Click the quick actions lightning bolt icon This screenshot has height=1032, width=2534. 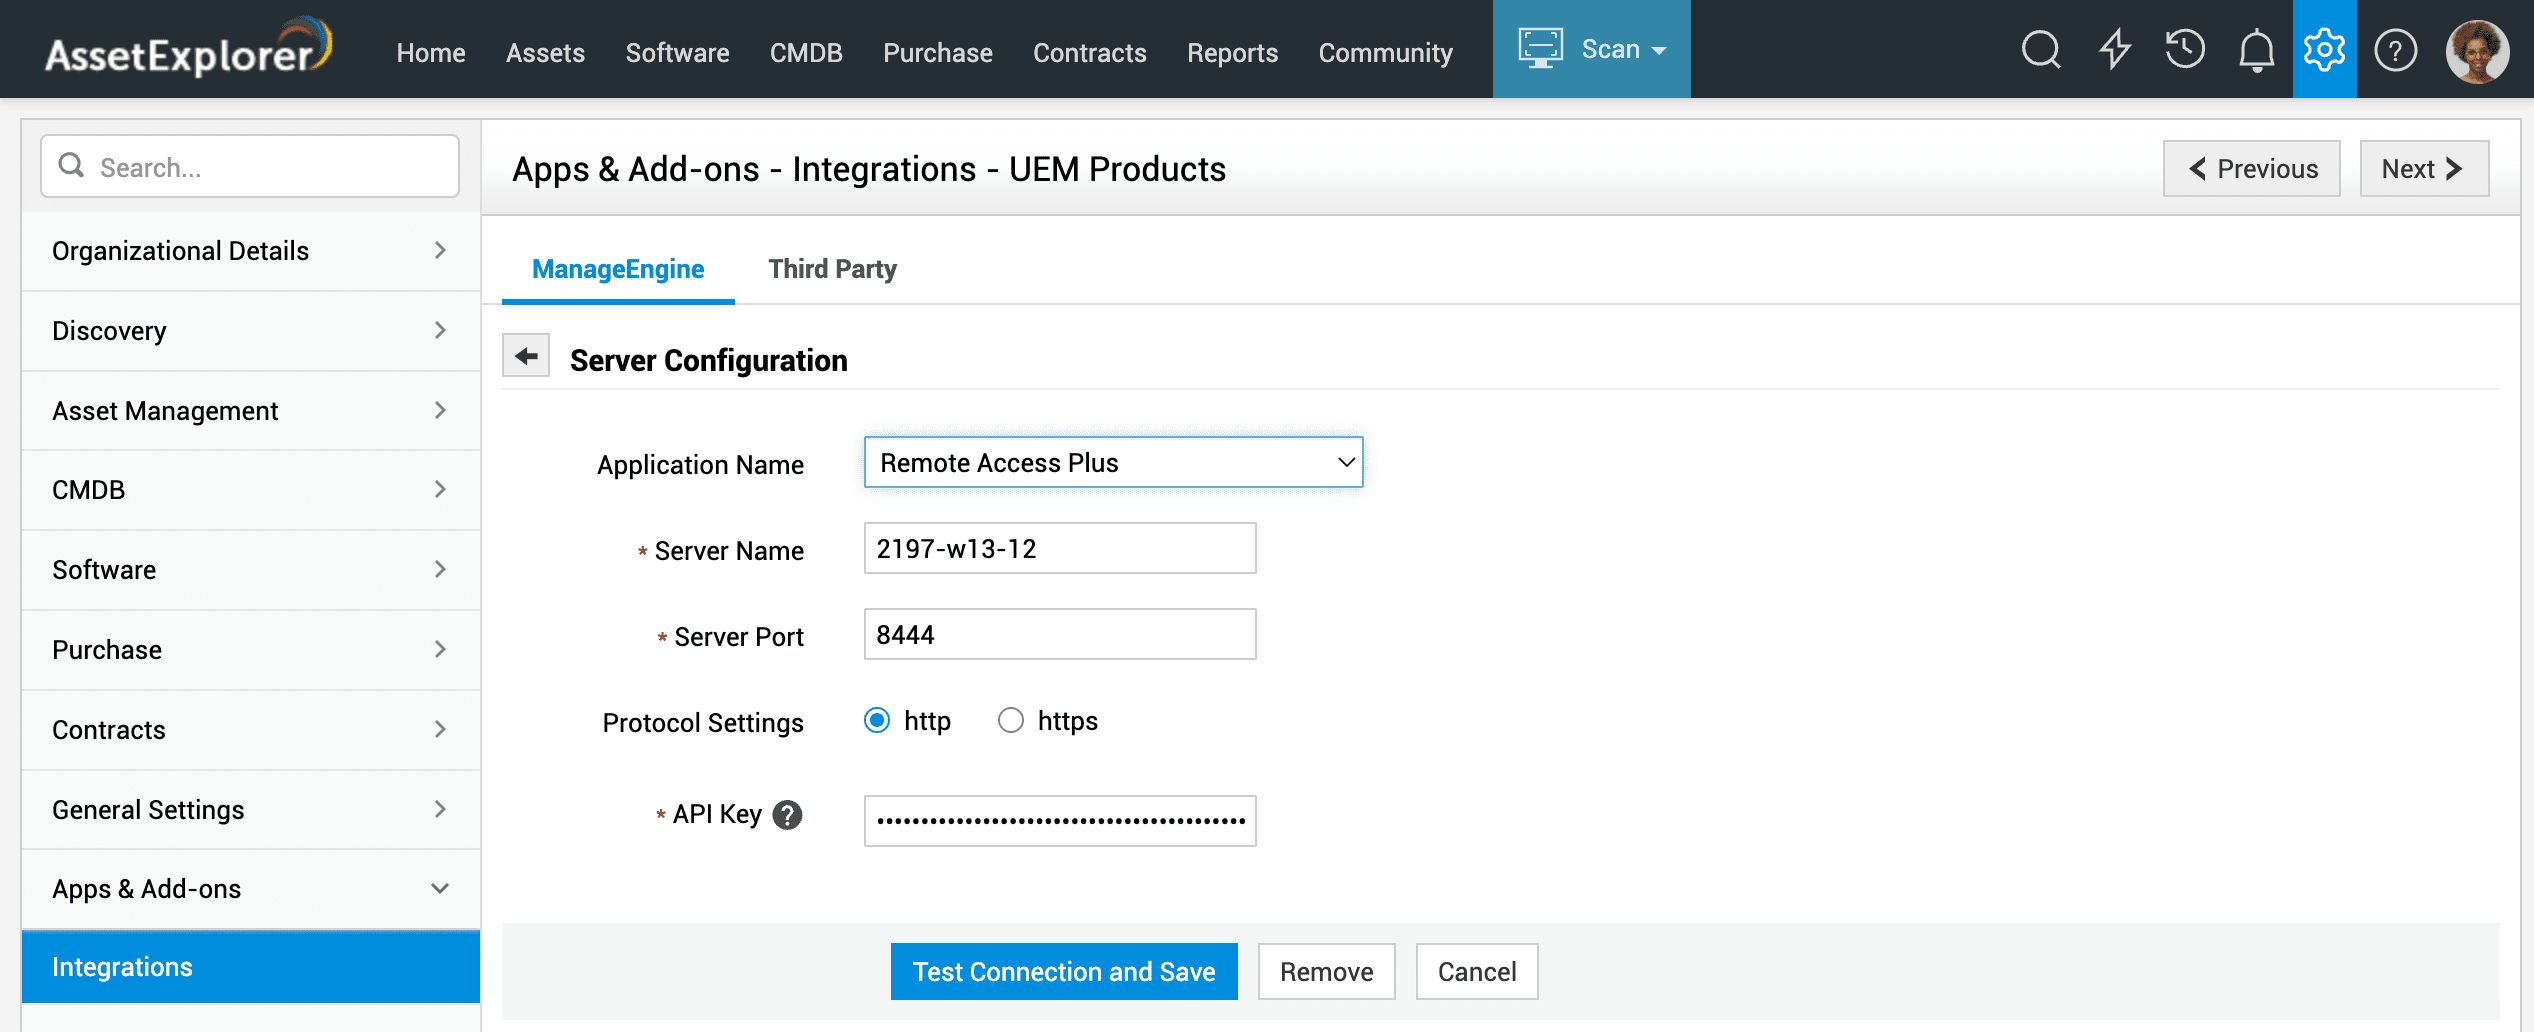pos(2114,50)
